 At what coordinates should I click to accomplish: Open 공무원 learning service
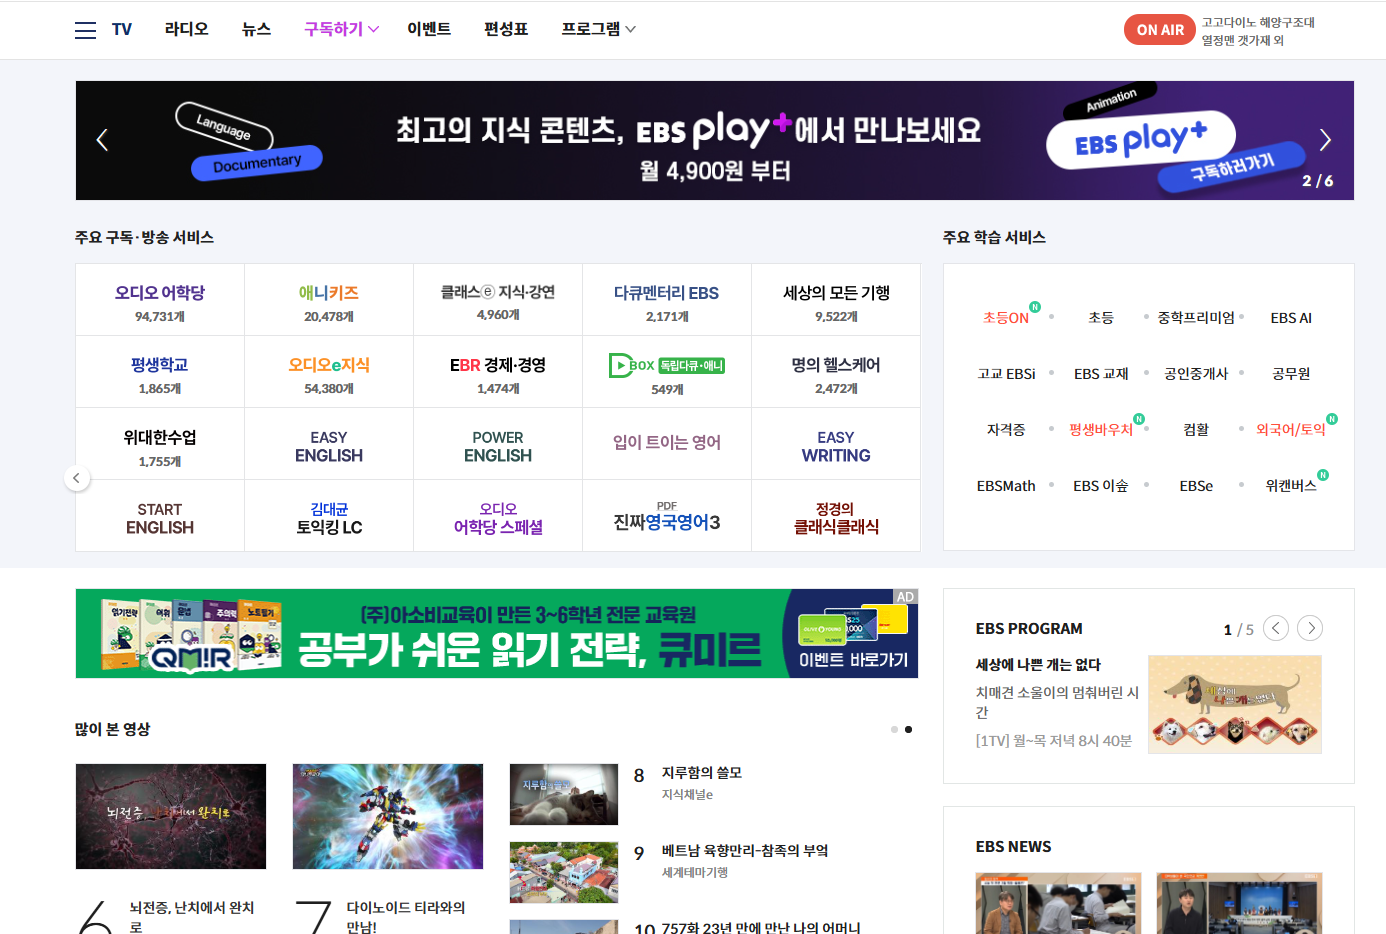(1291, 373)
